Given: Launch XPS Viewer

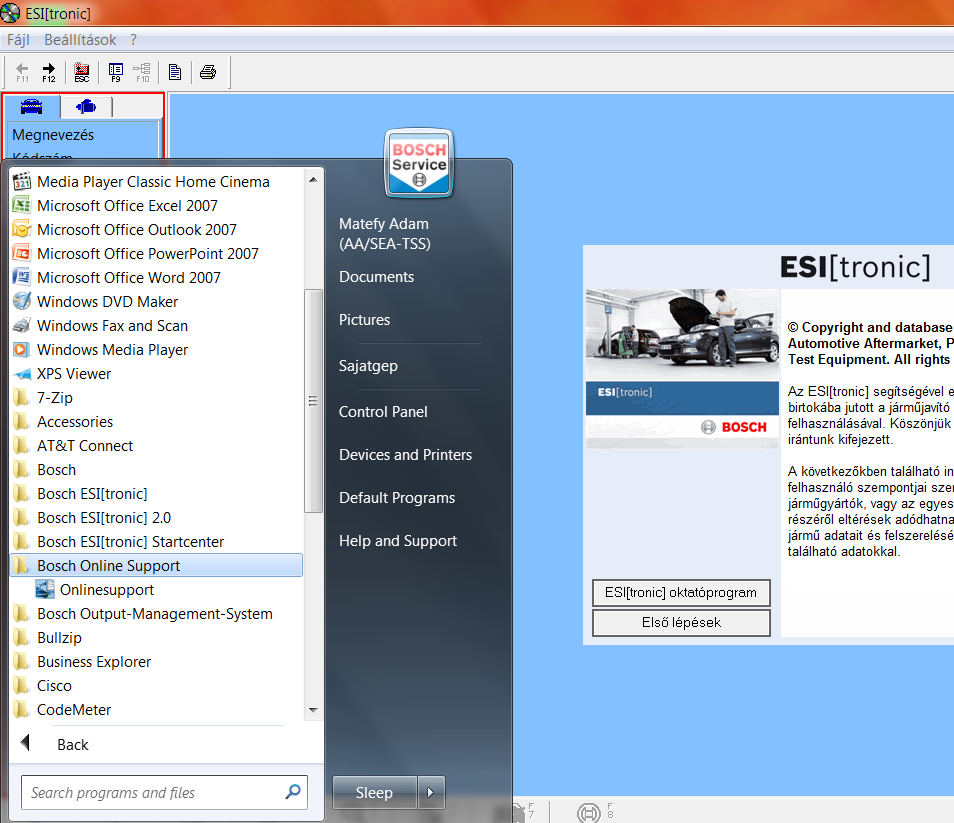Looking at the screenshot, I should pyautogui.click(x=156, y=374).
